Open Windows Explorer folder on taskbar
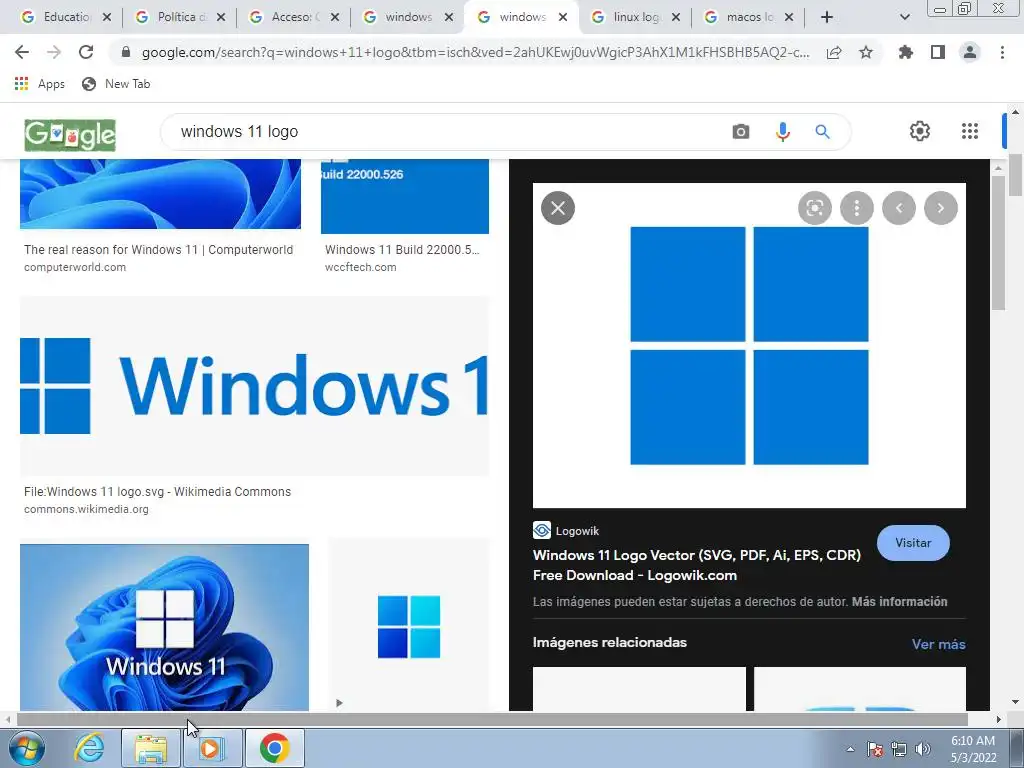The height and width of the screenshot is (768, 1024). coord(151,748)
